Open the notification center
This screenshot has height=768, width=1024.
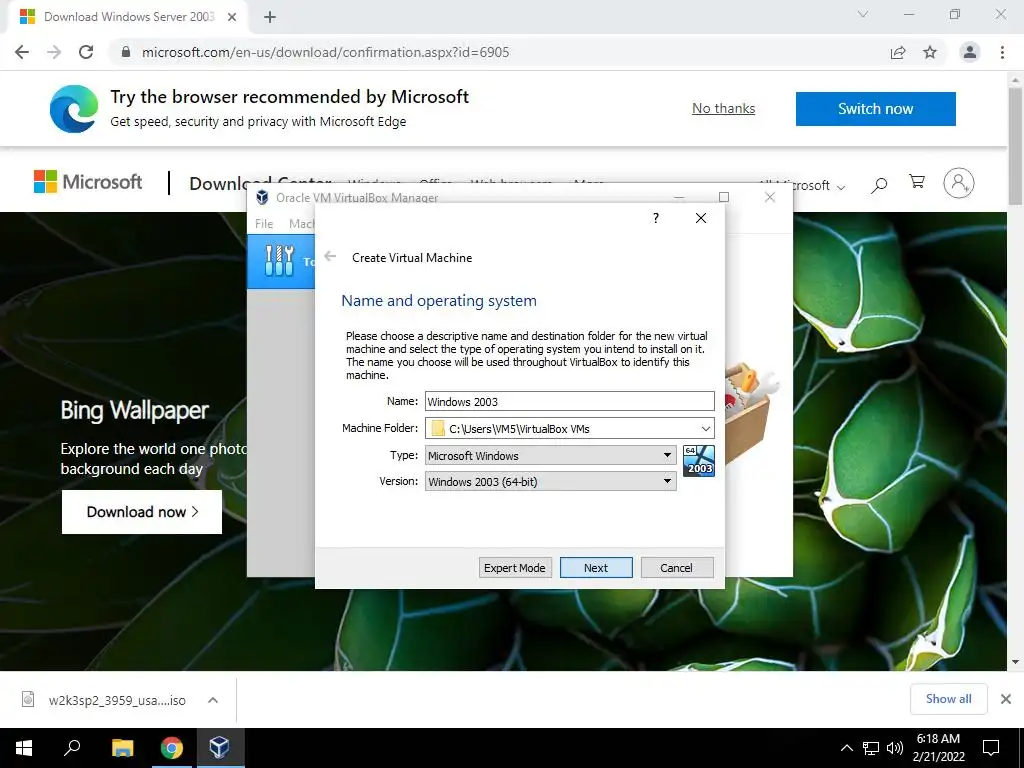[x=991, y=748]
